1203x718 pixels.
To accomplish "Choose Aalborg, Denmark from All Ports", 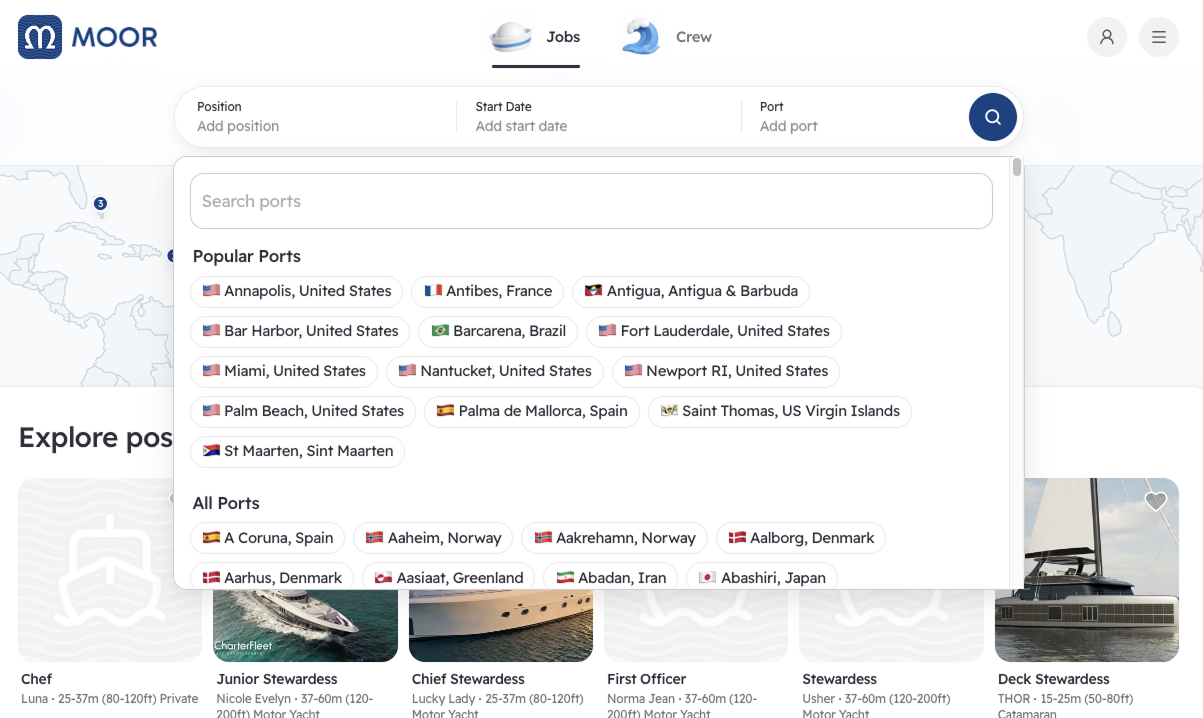I will [800, 538].
